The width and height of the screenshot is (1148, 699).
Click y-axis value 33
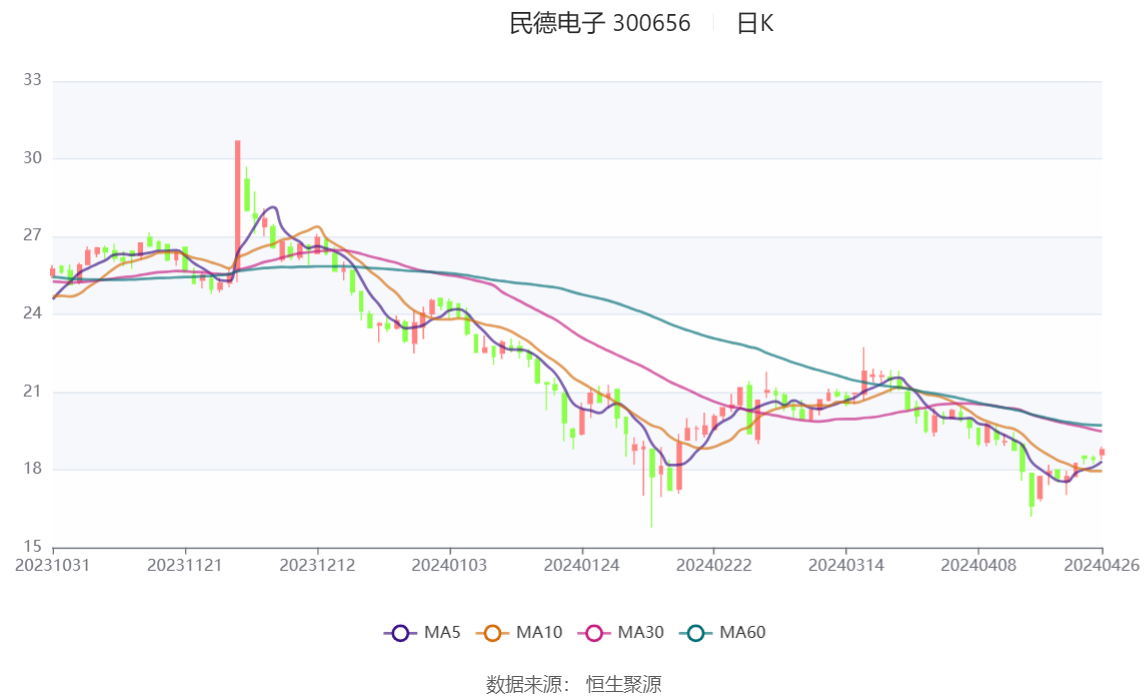[x=32, y=80]
